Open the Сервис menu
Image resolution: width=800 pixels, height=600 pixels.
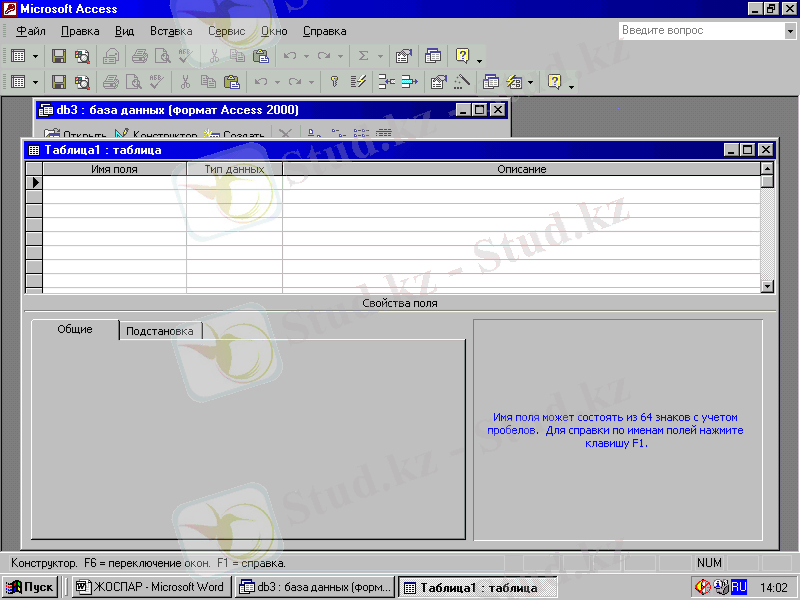(x=226, y=31)
